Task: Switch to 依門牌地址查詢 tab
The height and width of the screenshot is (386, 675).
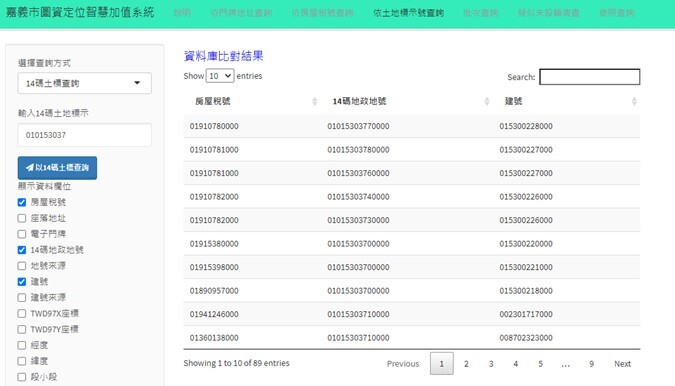Action: click(x=241, y=13)
